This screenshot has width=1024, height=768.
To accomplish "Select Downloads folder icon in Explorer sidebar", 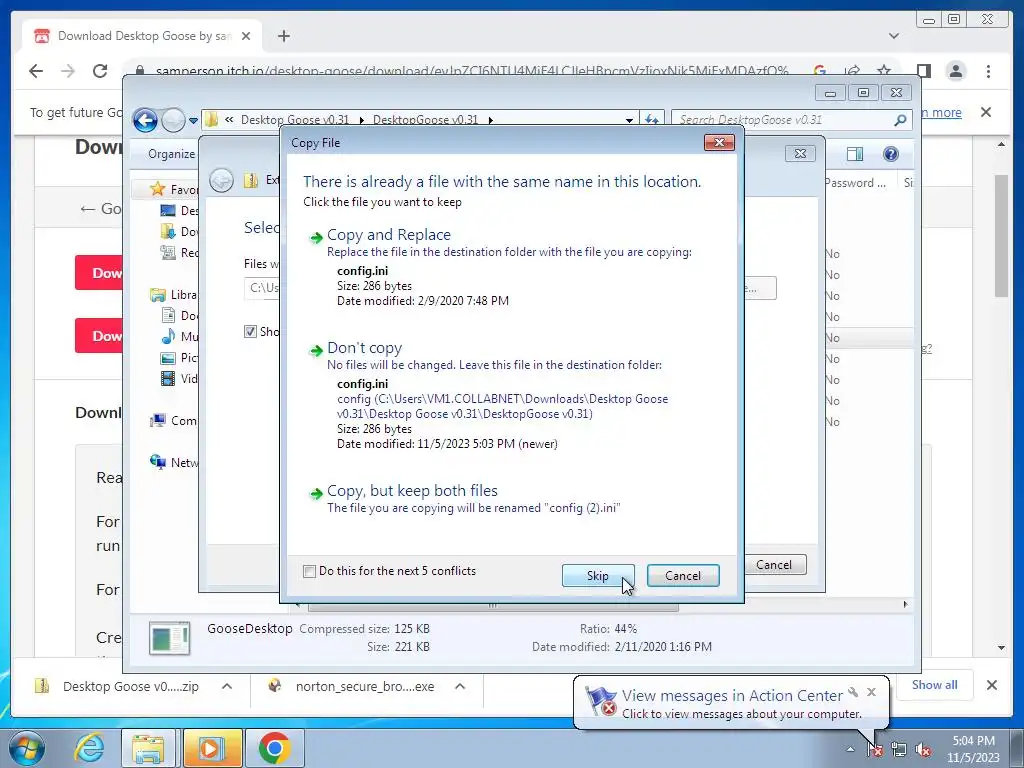I will point(168,231).
